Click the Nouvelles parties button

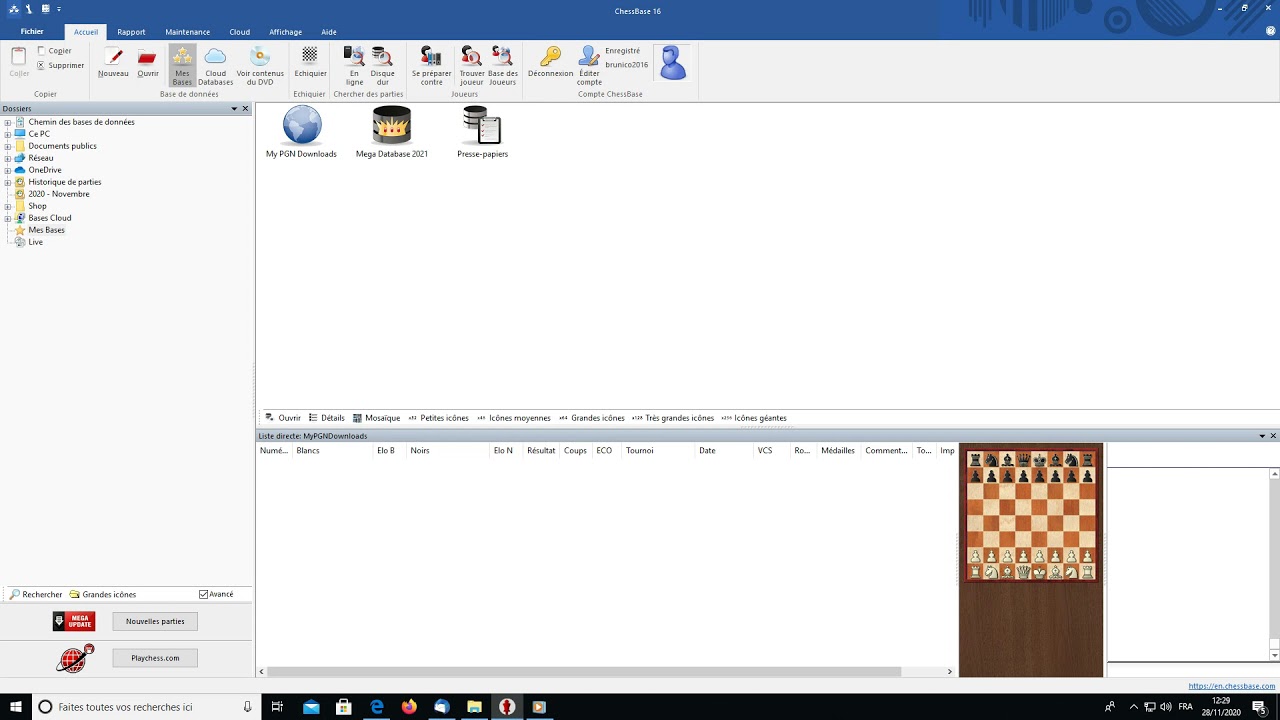click(x=155, y=621)
